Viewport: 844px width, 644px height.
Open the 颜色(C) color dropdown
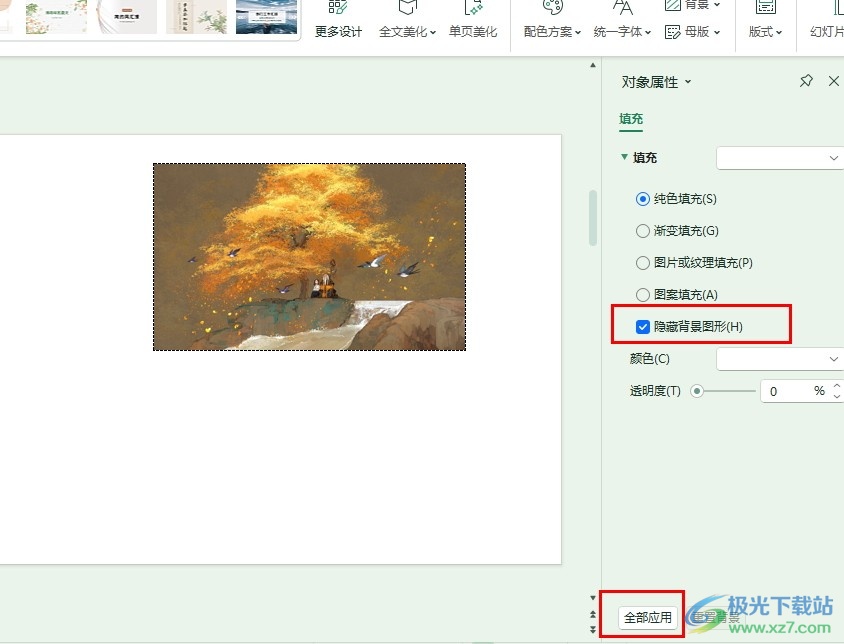click(780, 359)
